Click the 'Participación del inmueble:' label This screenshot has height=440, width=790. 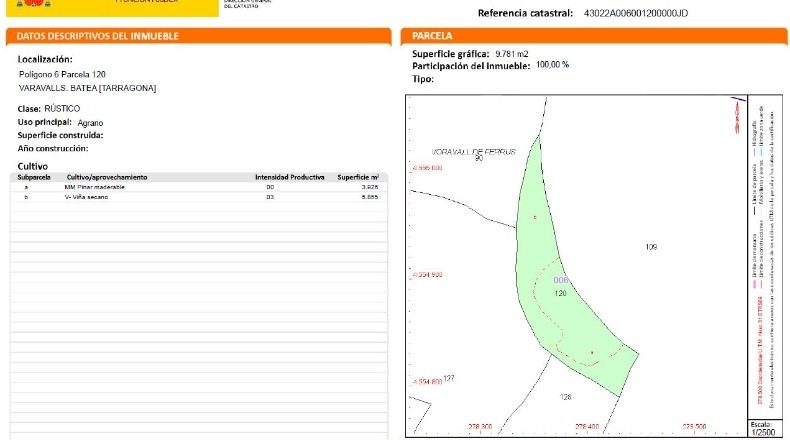471,66
